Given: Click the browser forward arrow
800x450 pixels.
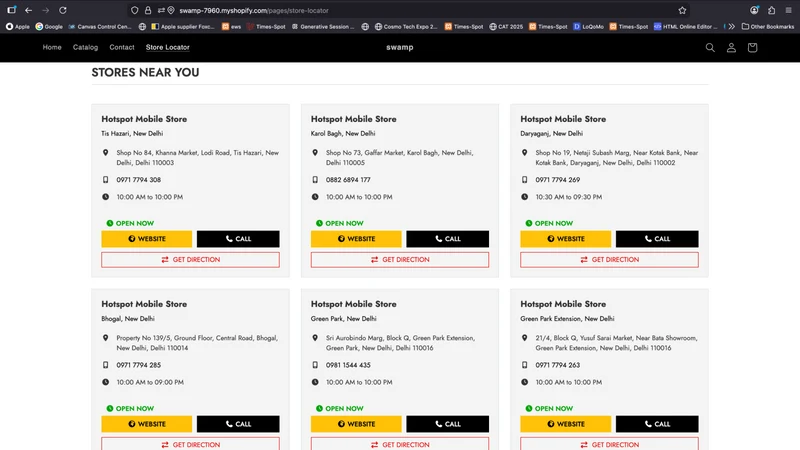Looking at the screenshot, I should 45,10.
